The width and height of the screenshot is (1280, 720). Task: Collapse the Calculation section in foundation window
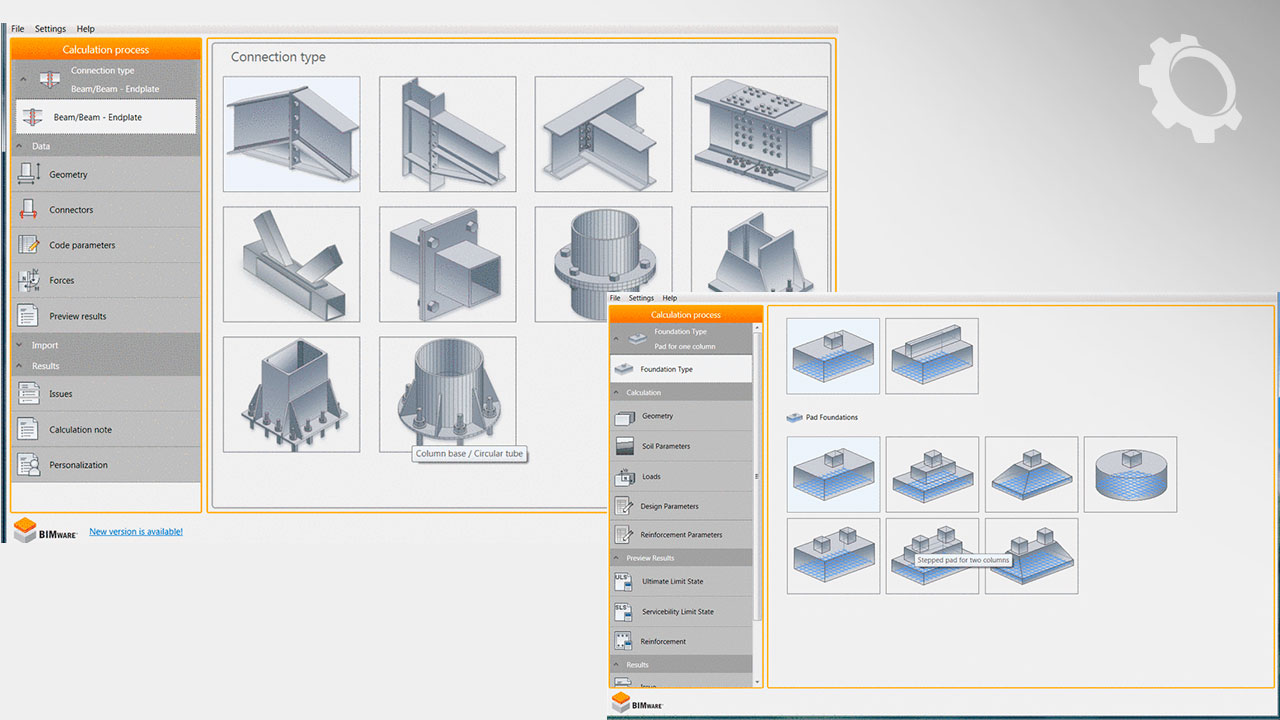coord(643,393)
